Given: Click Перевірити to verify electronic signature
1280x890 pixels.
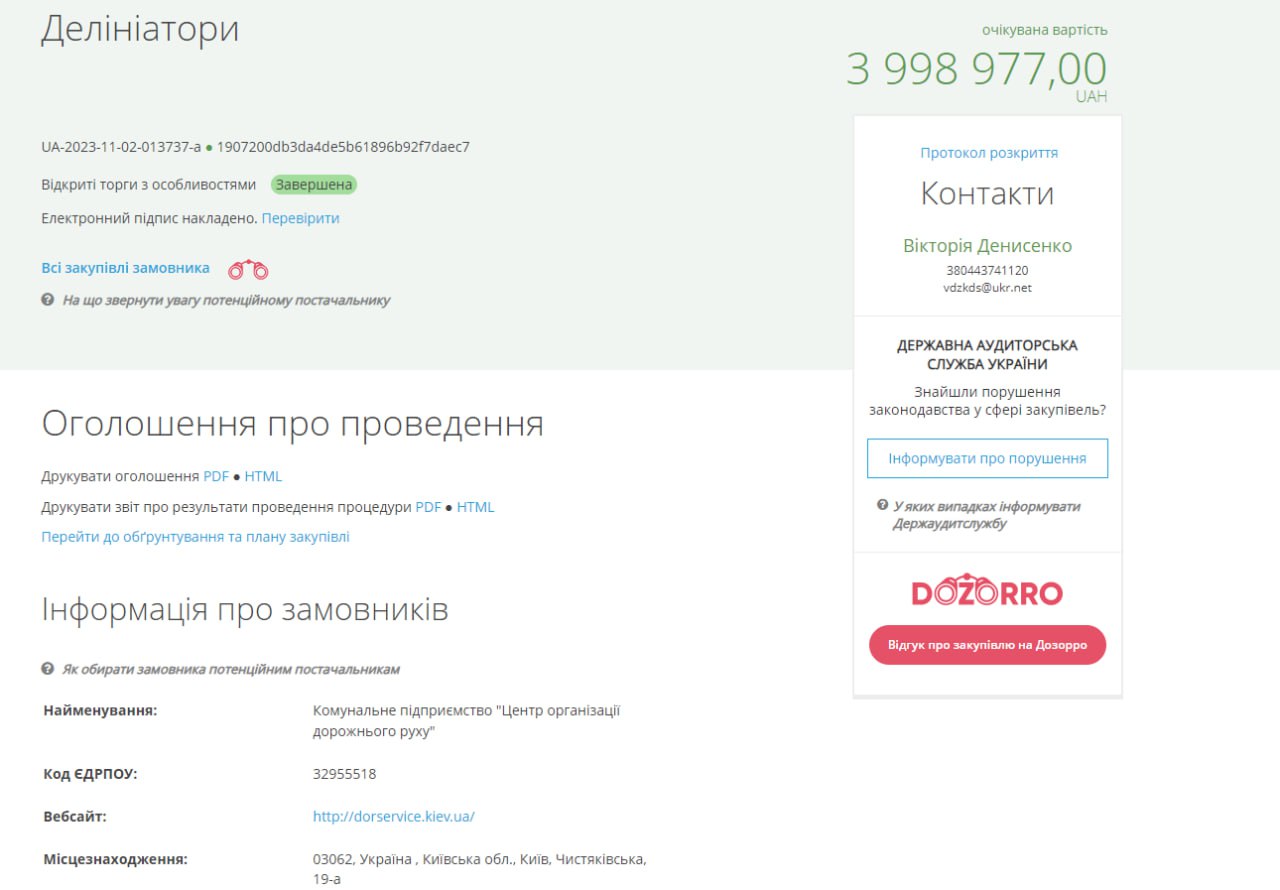Looking at the screenshot, I should [300, 218].
